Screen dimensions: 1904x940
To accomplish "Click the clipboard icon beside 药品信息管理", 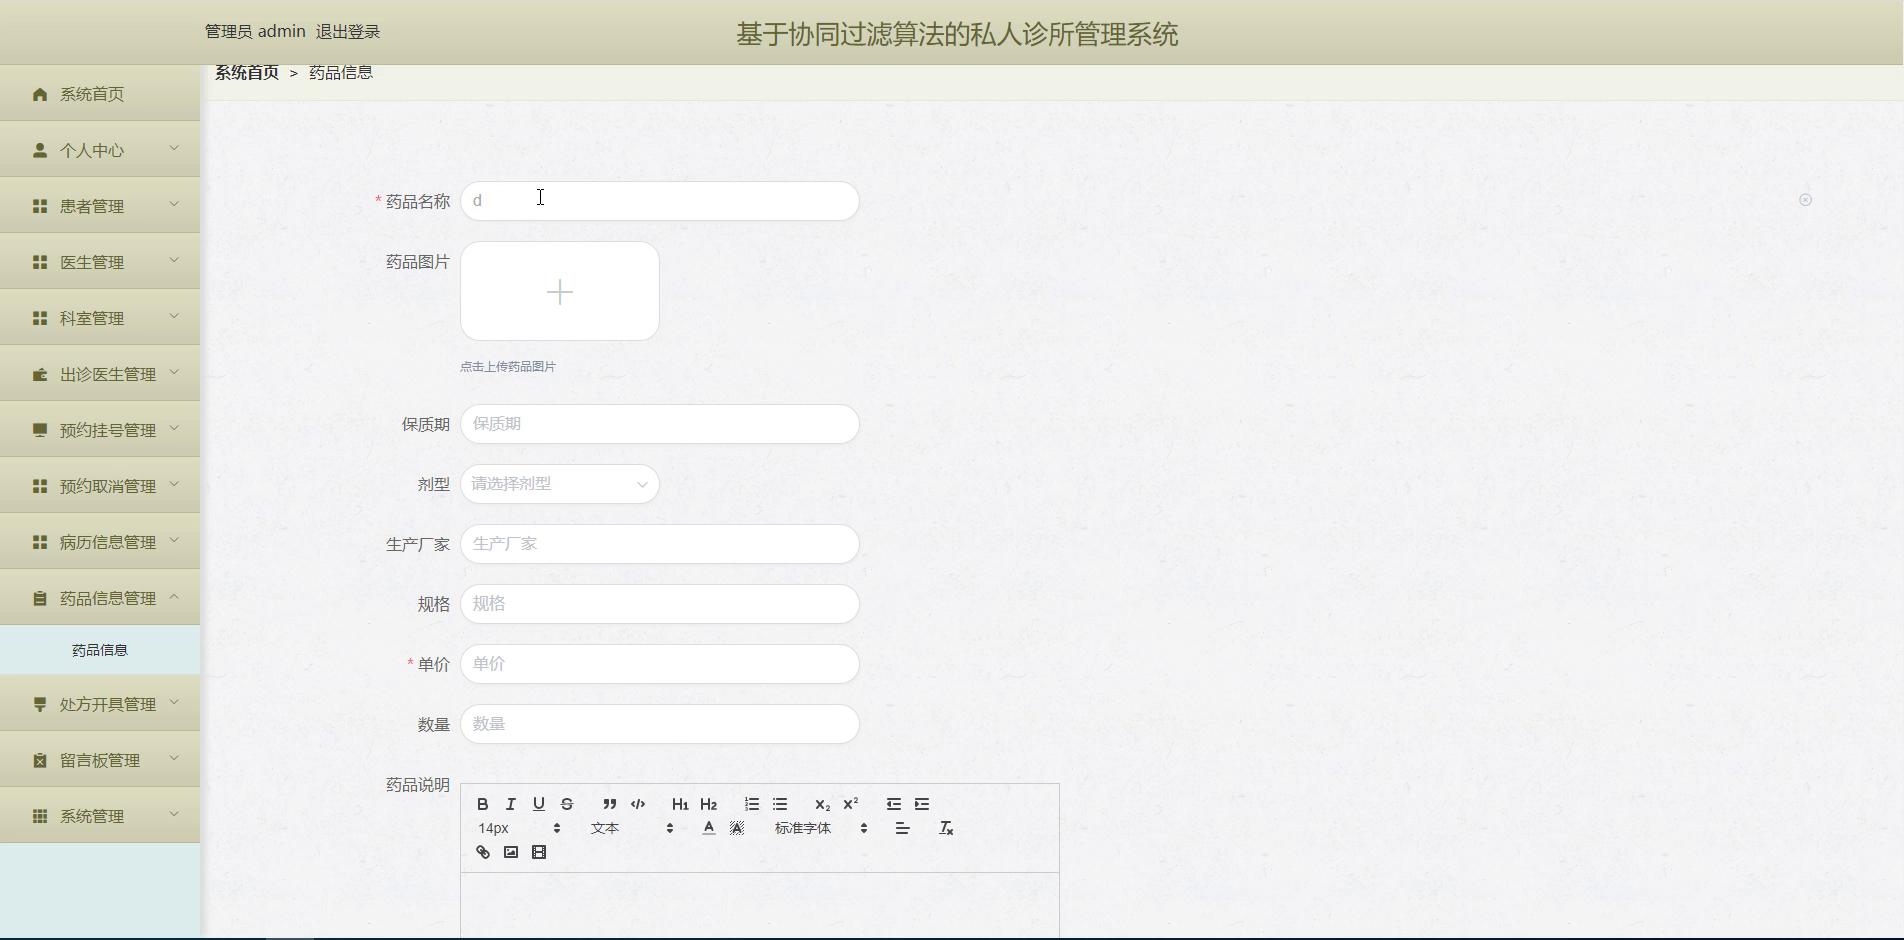I will 40,598.
